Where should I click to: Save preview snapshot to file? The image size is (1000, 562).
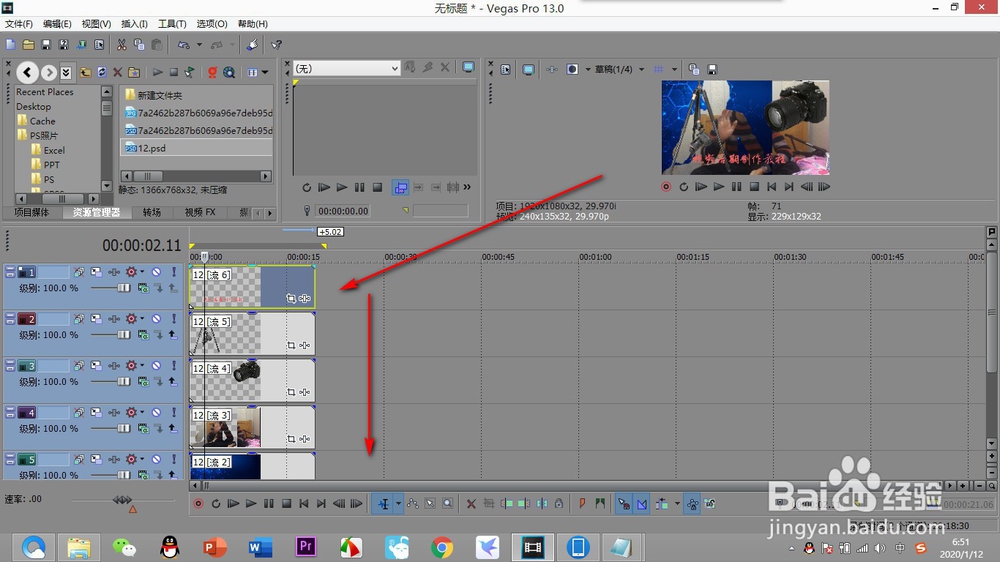click(712, 70)
